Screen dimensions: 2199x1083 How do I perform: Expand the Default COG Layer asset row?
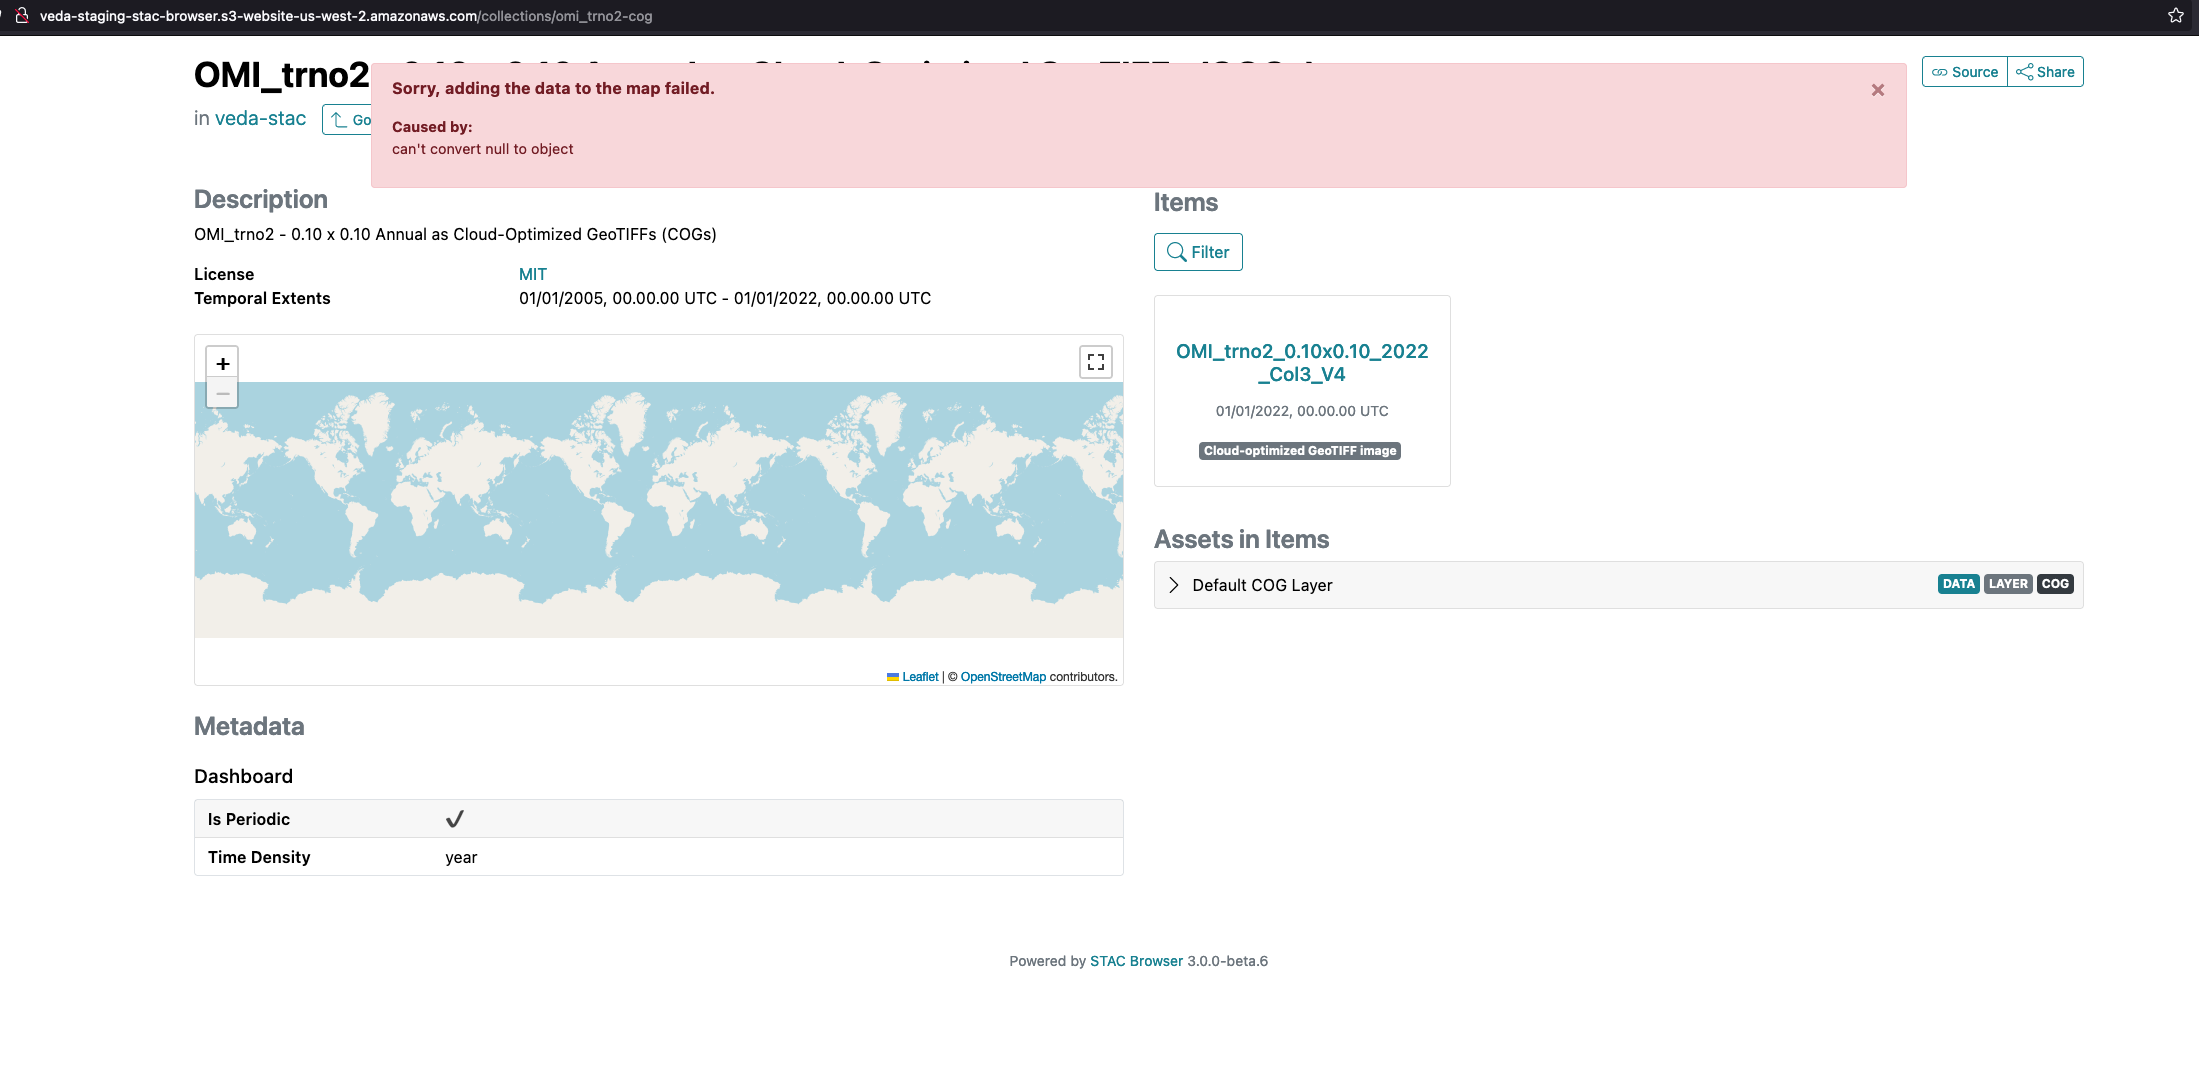1172,585
